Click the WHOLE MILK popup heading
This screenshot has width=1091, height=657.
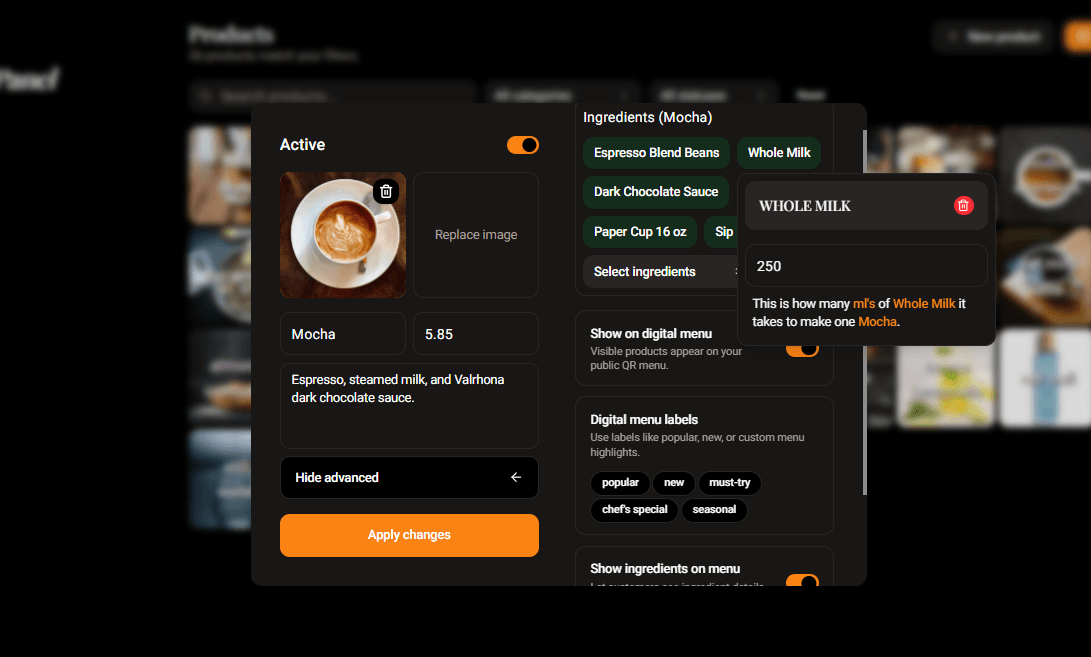[x=804, y=206]
